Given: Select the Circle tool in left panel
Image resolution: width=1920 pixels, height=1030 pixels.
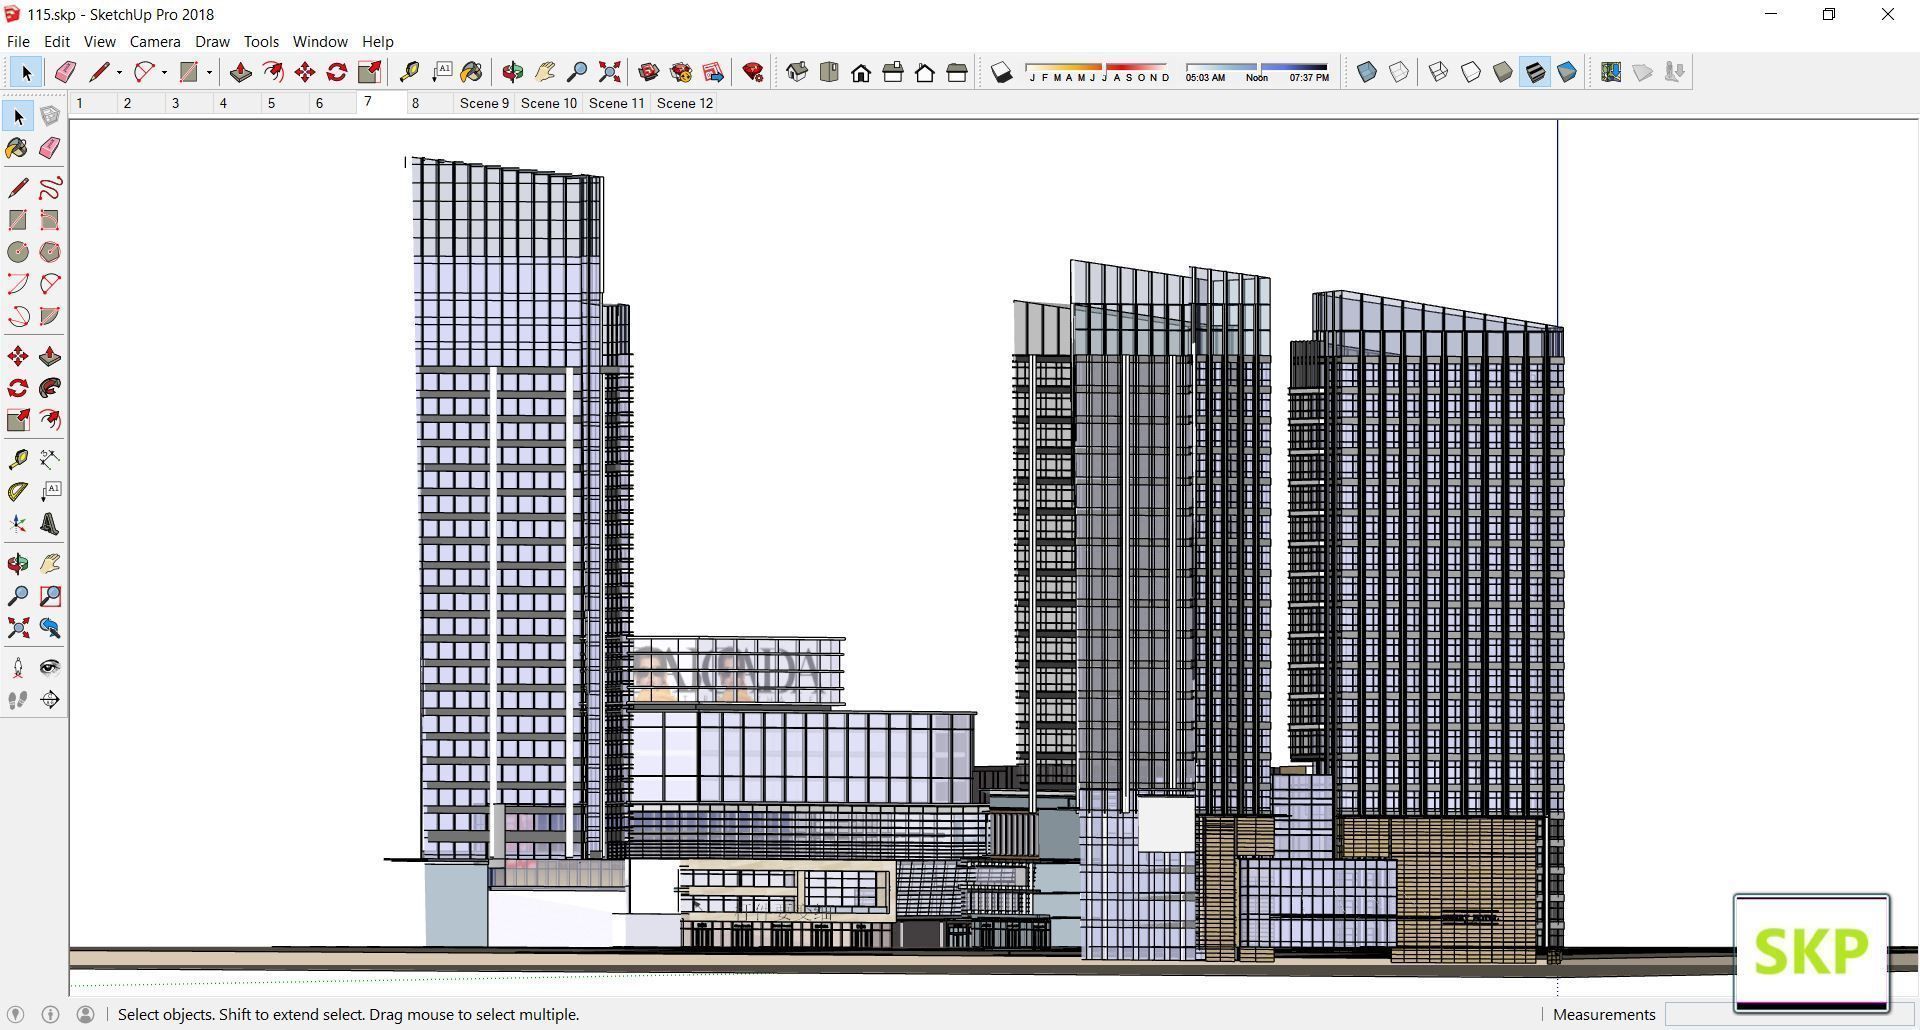Looking at the screenshot, I should pos(18,252).
